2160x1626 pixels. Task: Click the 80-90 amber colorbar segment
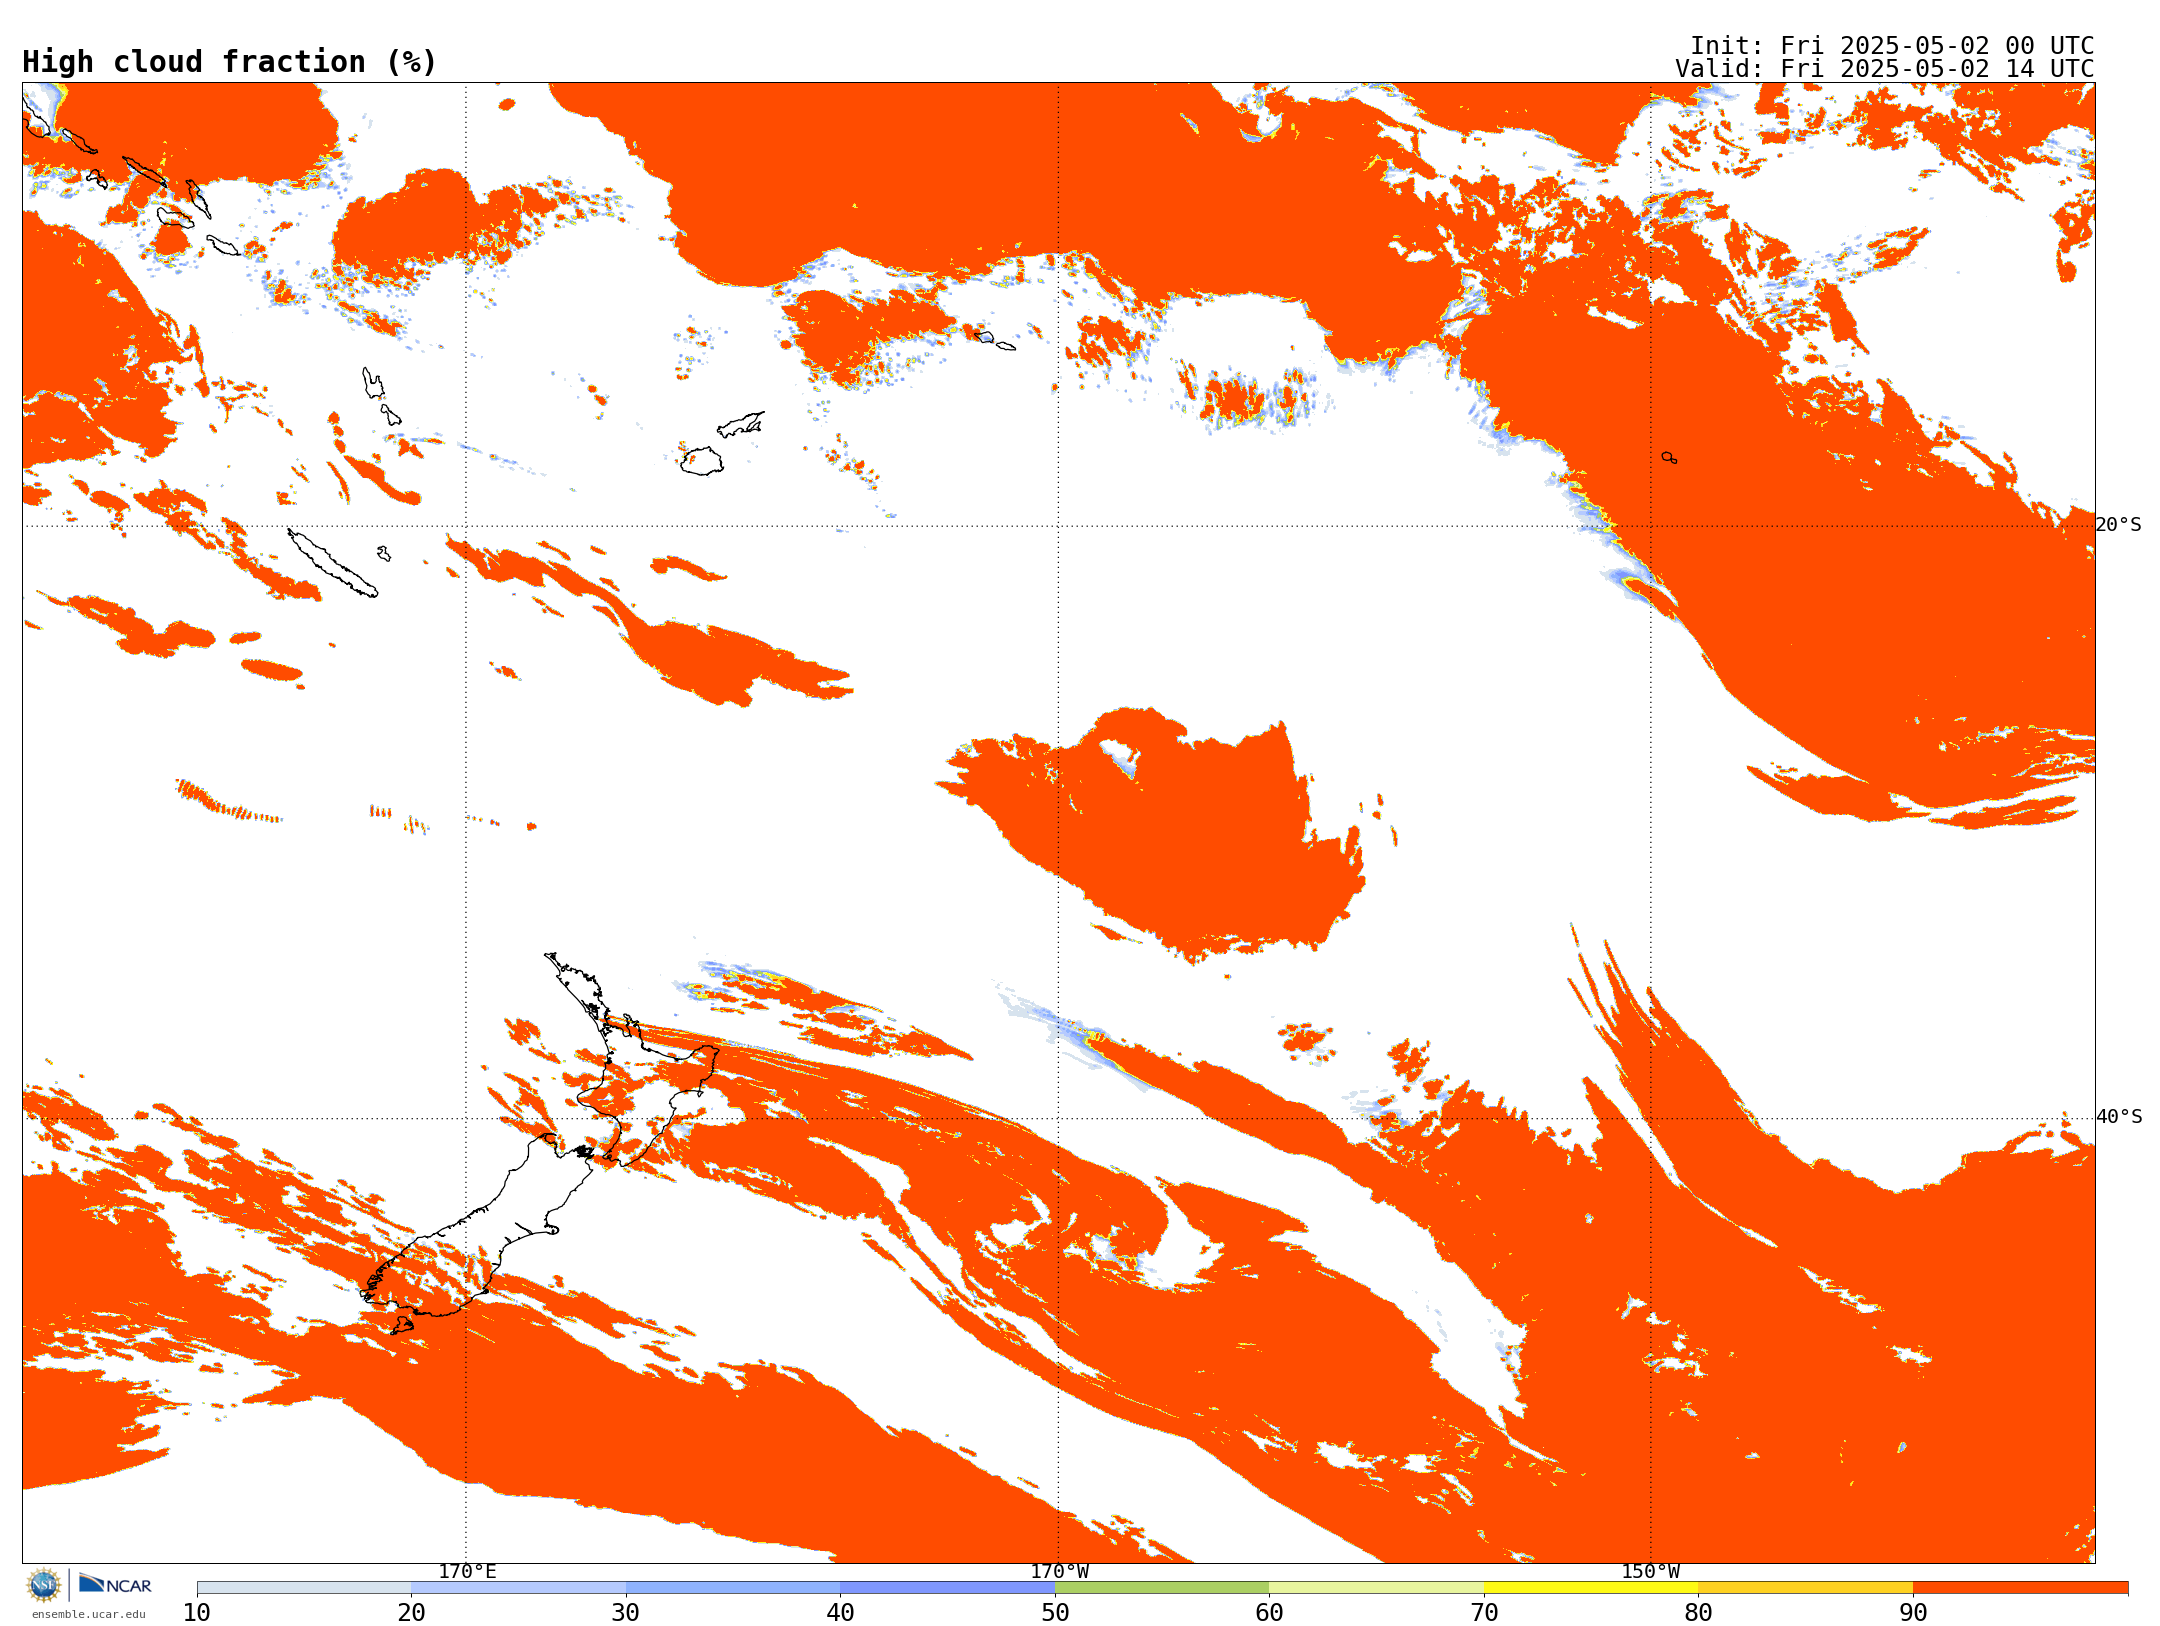(1806, 1588)
